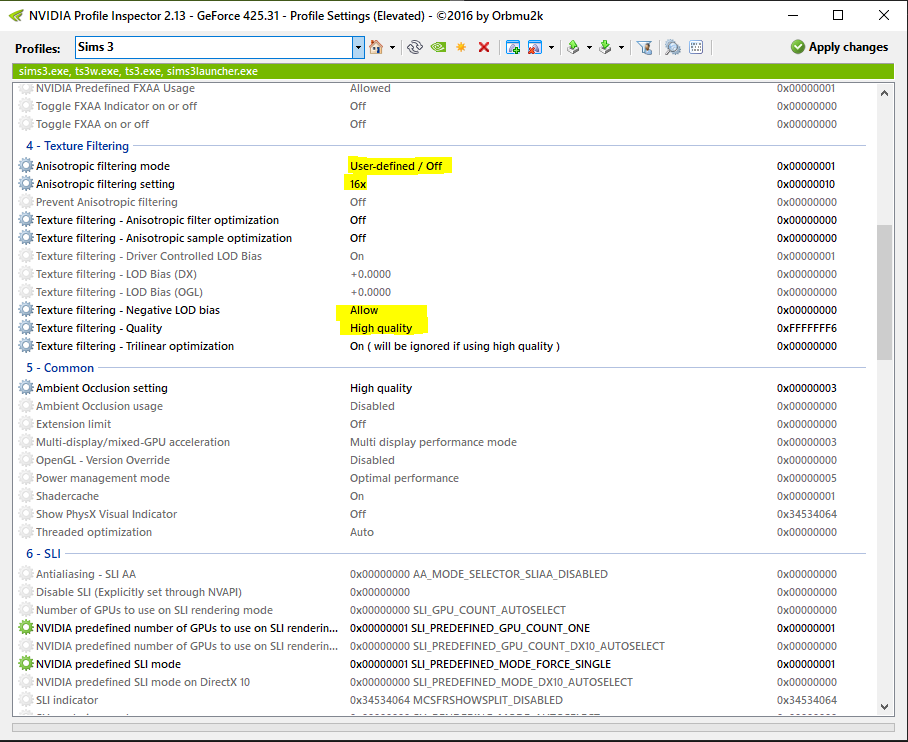Select the NVIDIA Predefined FXAA Usage row
Screen dimensions: 908x742
tap(443, 88)
